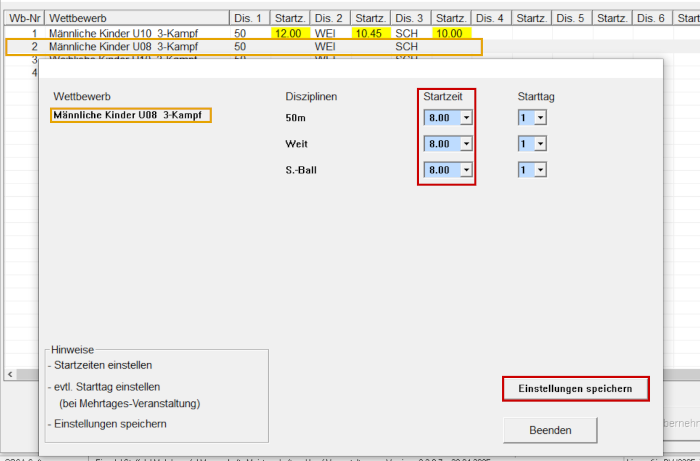Click the Wb-Nr column header
700x461 pixels.
(24, 19)
